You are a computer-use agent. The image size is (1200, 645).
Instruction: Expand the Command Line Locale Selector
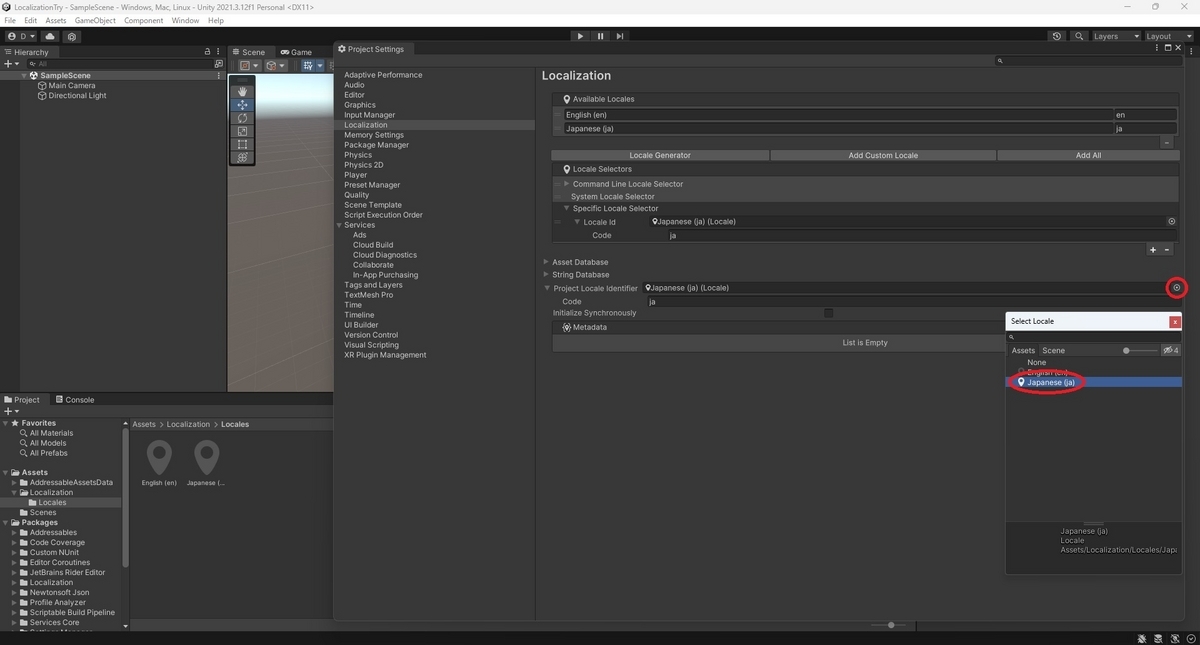[x=566, y=184]
